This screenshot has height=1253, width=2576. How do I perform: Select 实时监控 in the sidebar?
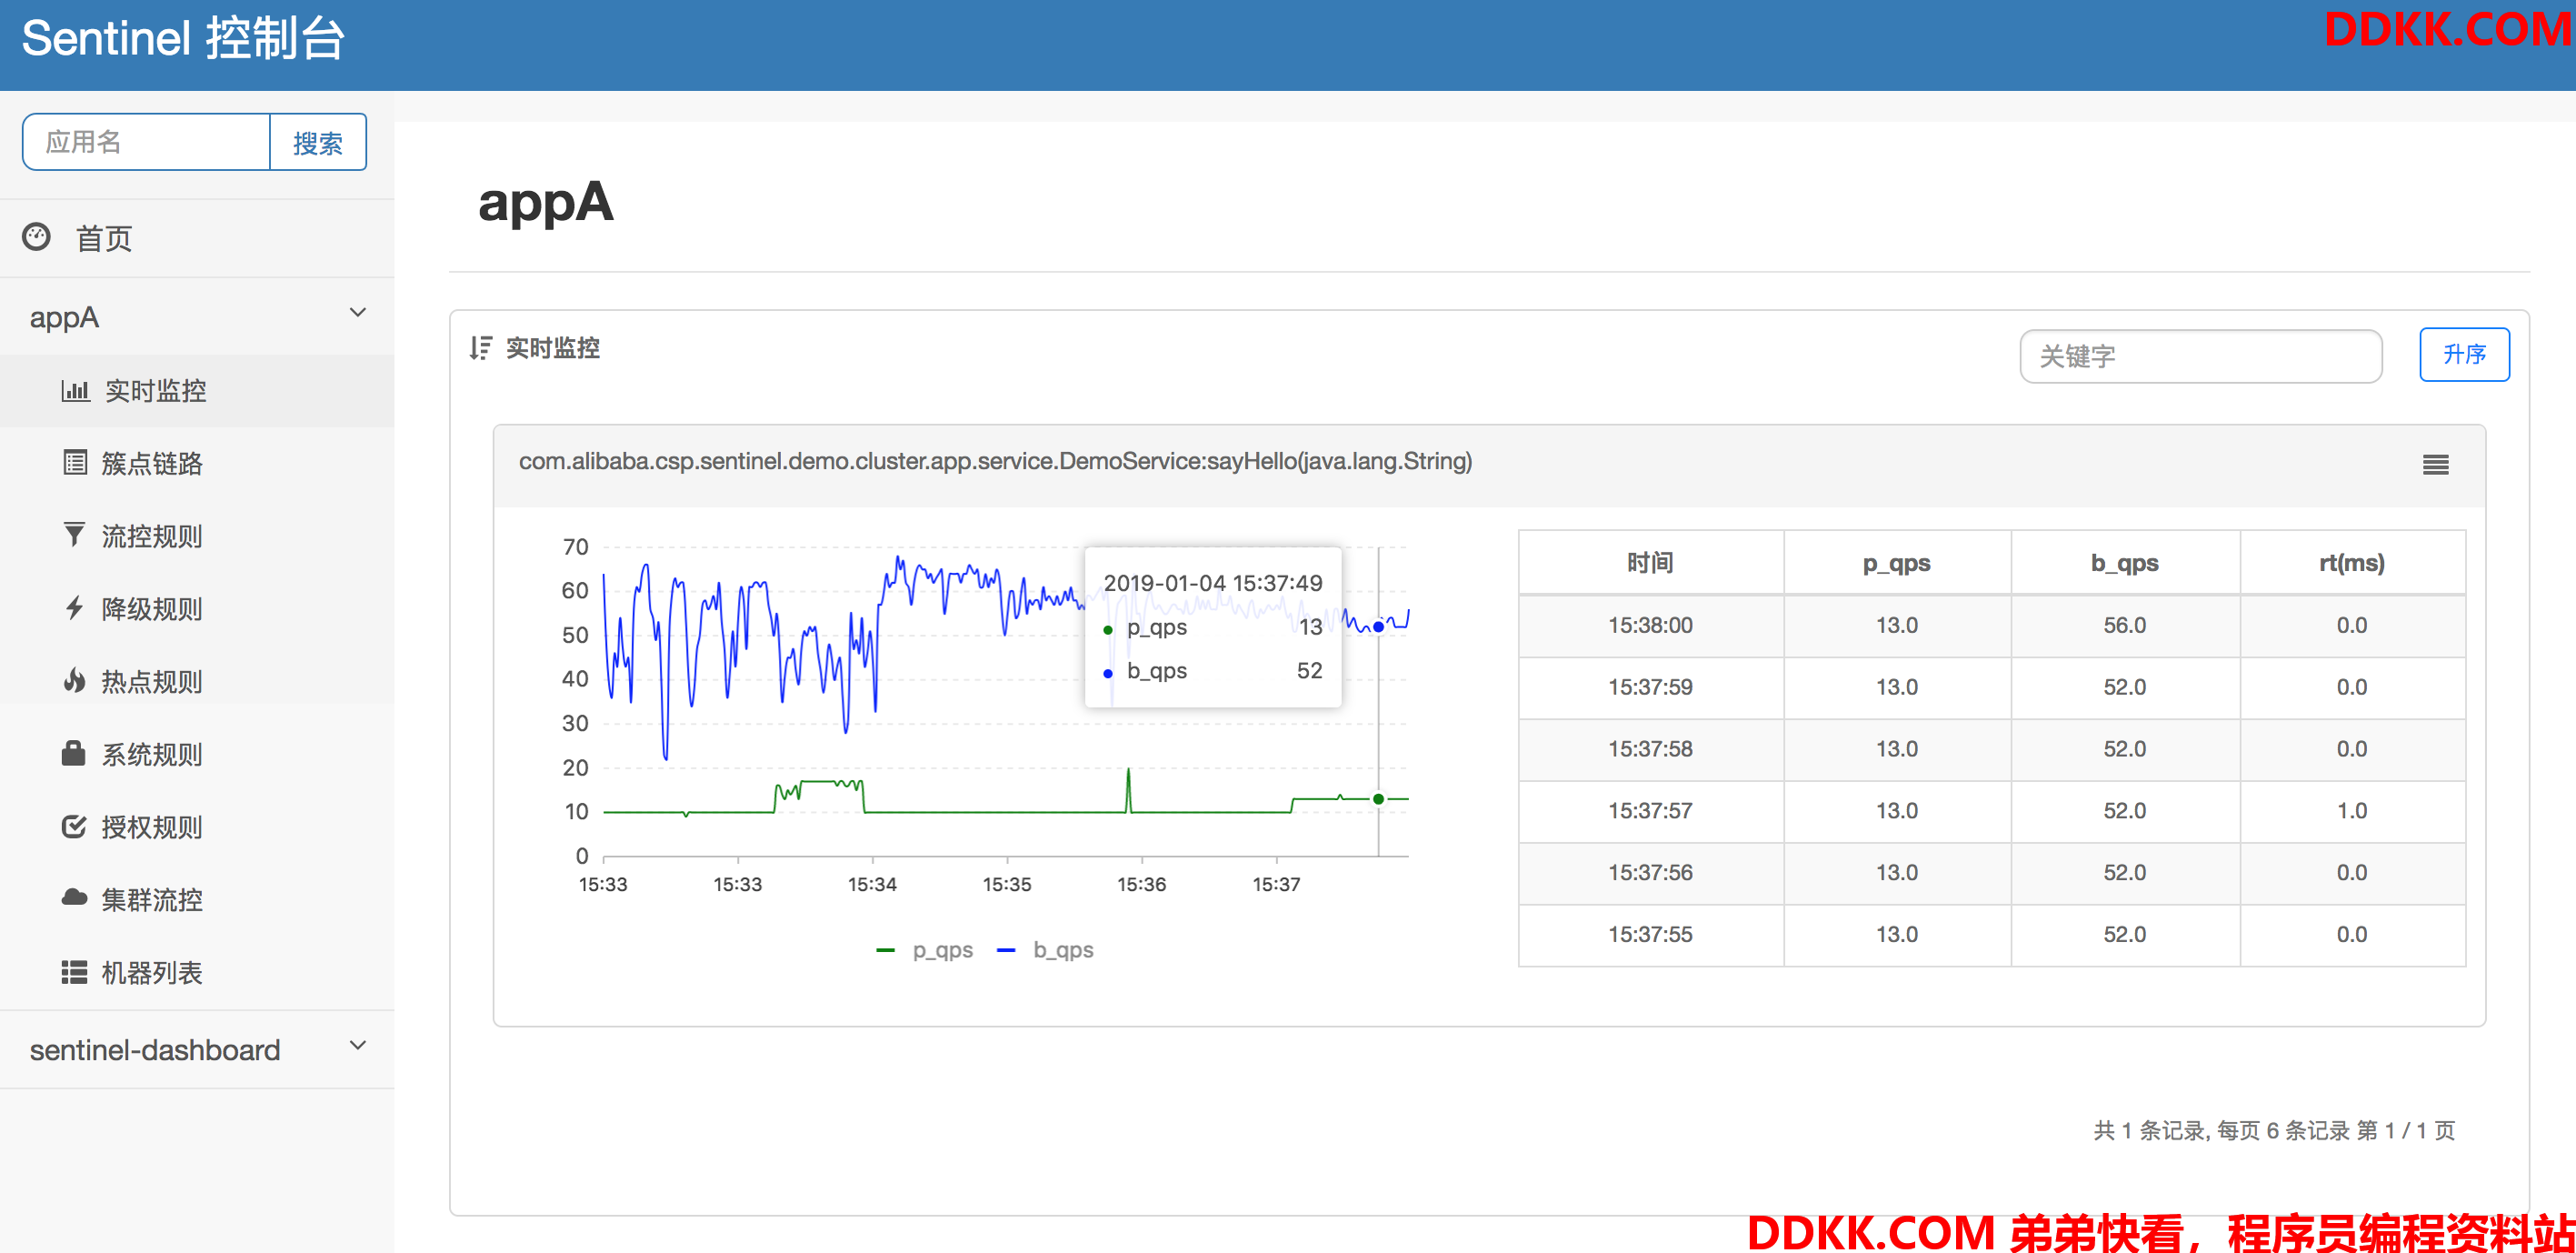197,391
